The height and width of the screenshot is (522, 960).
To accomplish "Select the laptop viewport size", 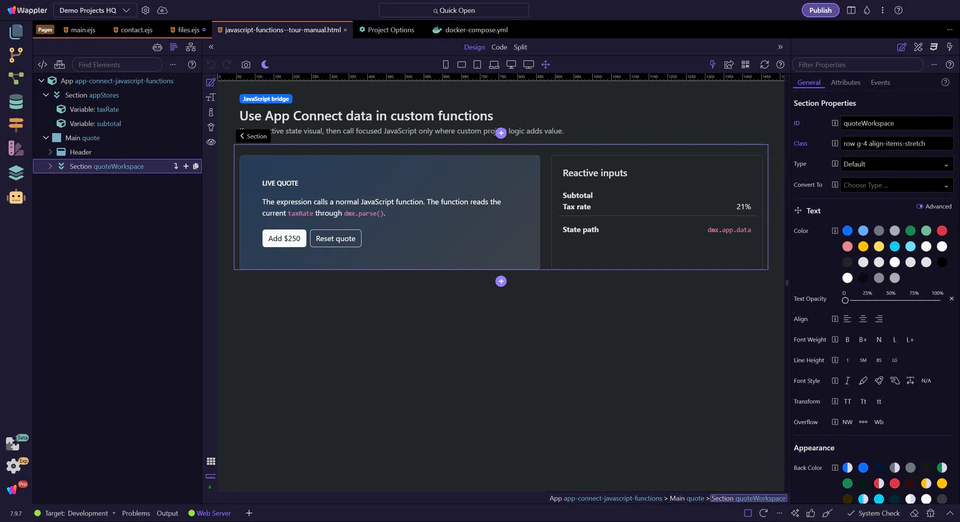I will click(494, 64).
